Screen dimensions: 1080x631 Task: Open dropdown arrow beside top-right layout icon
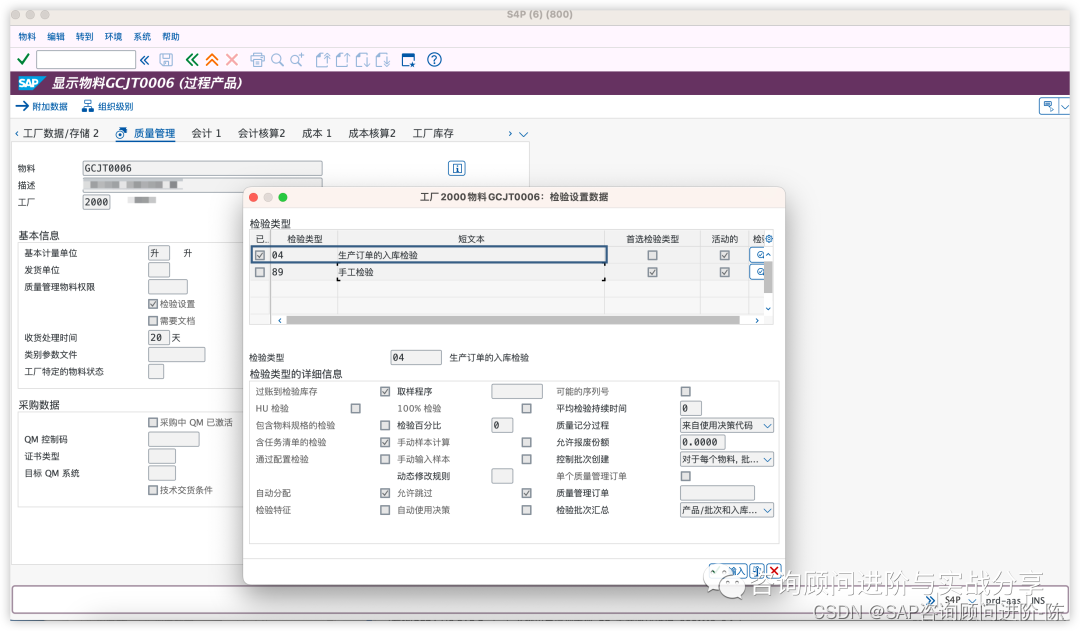click(1065, 106)
